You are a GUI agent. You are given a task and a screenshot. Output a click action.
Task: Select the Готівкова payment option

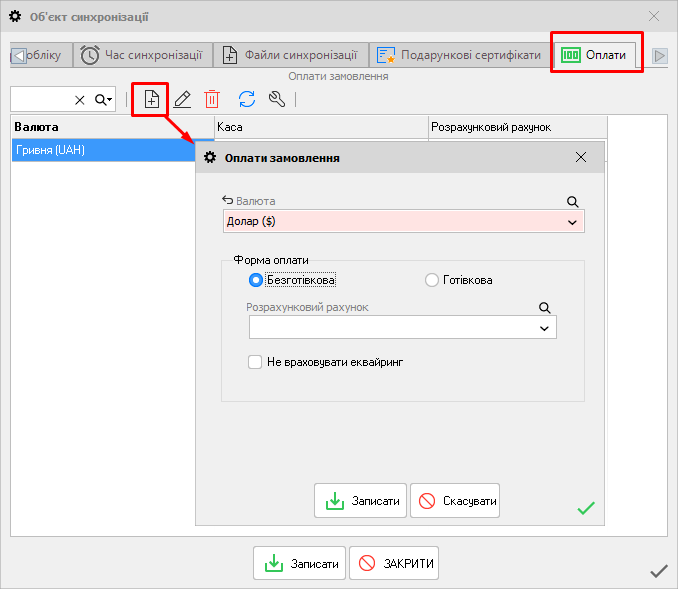point(432,280)
